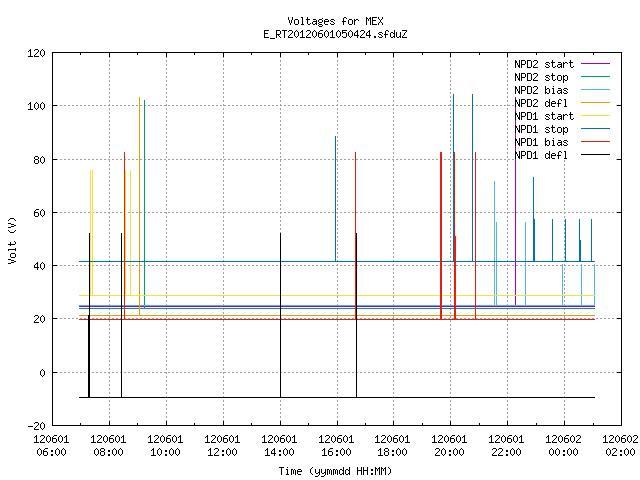Click the dark blue NPD1 stop spike near 16:00

(x=336, y=199)
